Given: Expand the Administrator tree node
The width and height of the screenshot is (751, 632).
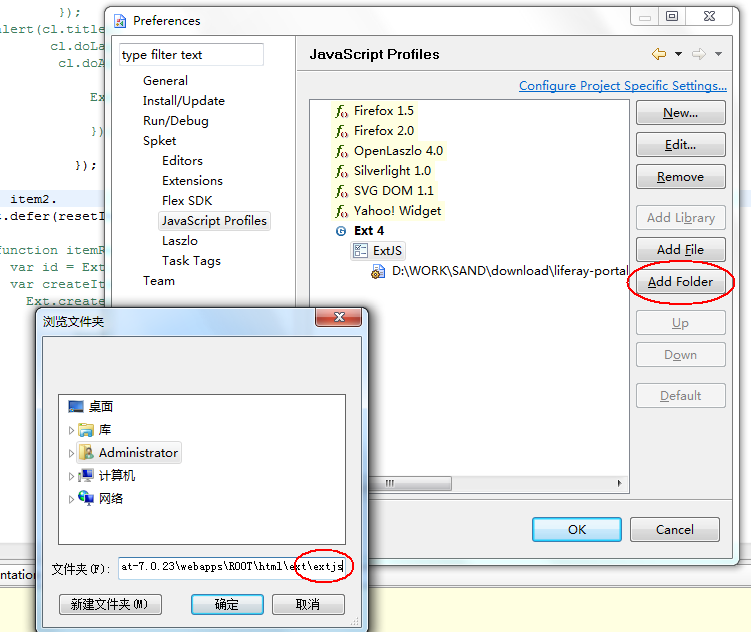Looking at the screenshot, I should (71, 453).
